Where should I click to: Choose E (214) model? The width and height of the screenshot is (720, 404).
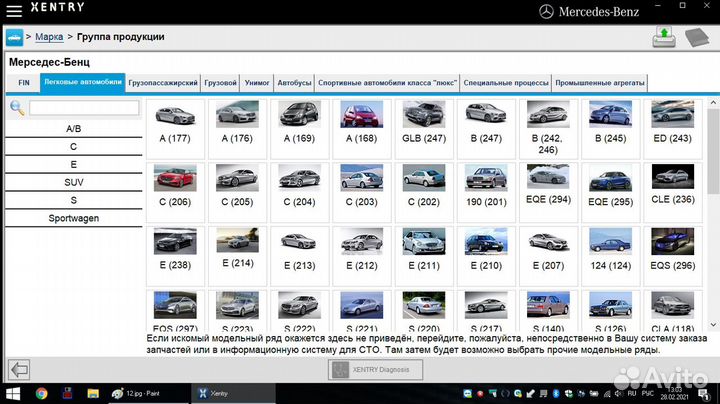point(237,256)
